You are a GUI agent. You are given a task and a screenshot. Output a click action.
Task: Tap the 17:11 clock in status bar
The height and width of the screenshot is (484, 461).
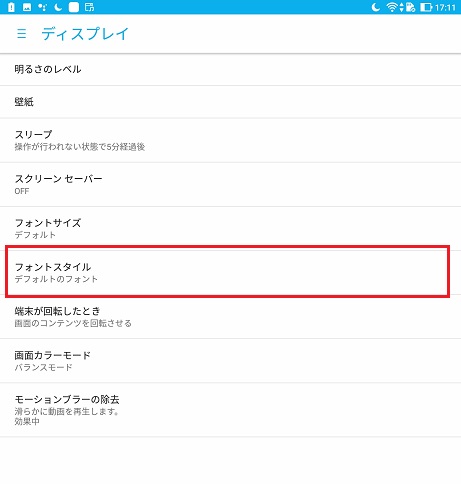click(445, 7)
